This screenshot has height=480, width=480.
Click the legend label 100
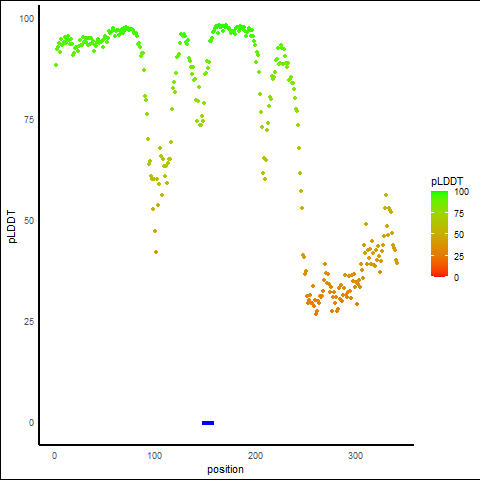point(462,192)
